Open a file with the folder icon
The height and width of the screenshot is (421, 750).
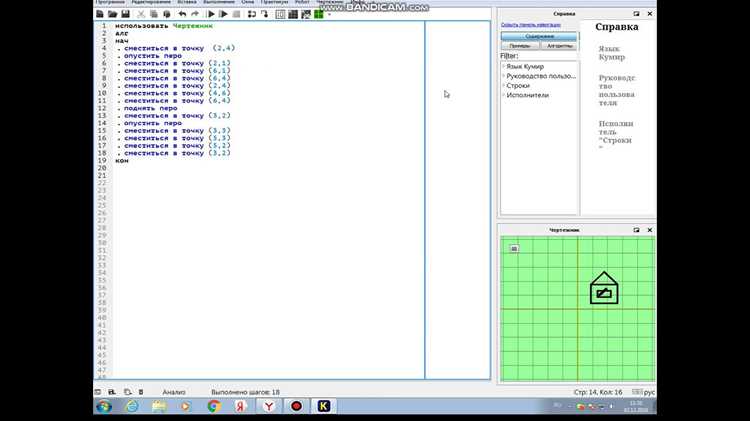112,14
